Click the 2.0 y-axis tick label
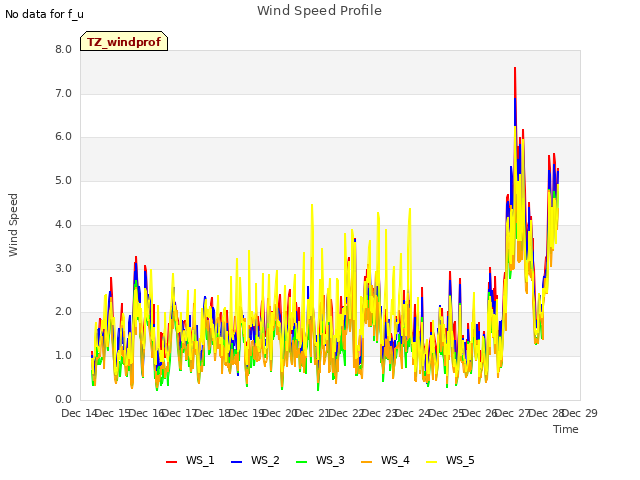640x480 pixels. point(63,312)
